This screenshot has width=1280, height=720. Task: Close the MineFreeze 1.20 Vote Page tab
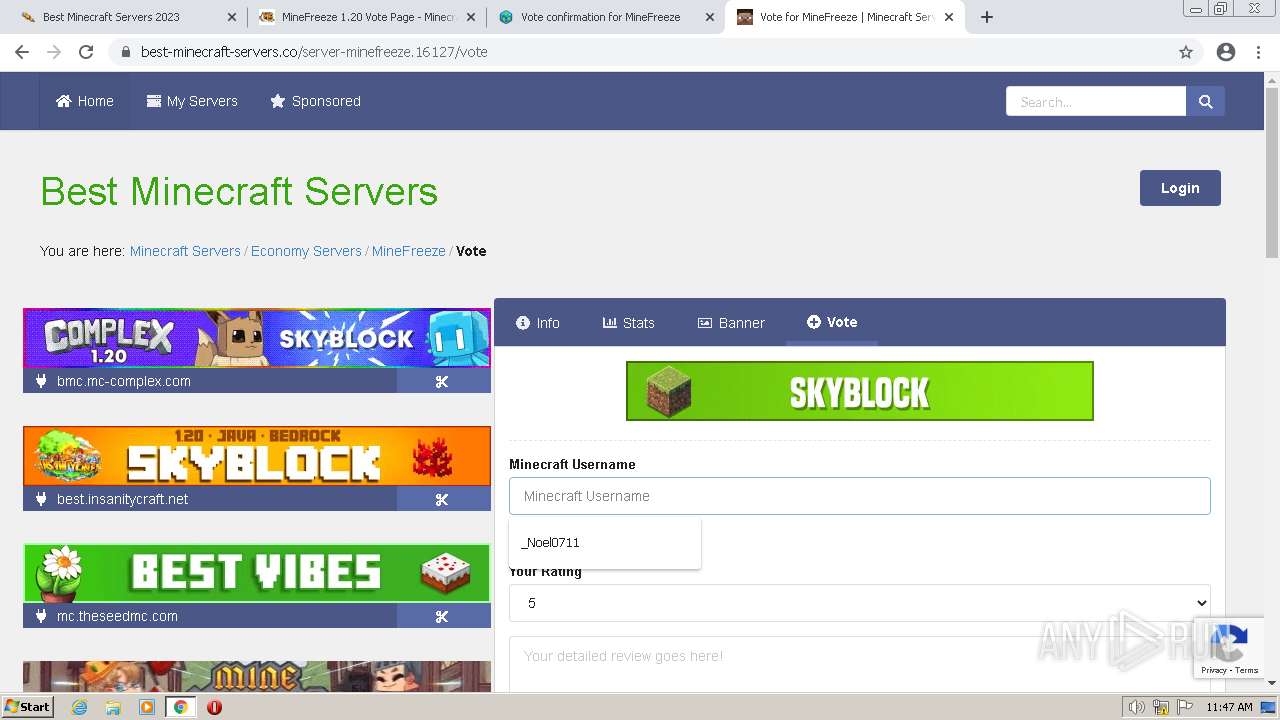(x=471, y=17)
